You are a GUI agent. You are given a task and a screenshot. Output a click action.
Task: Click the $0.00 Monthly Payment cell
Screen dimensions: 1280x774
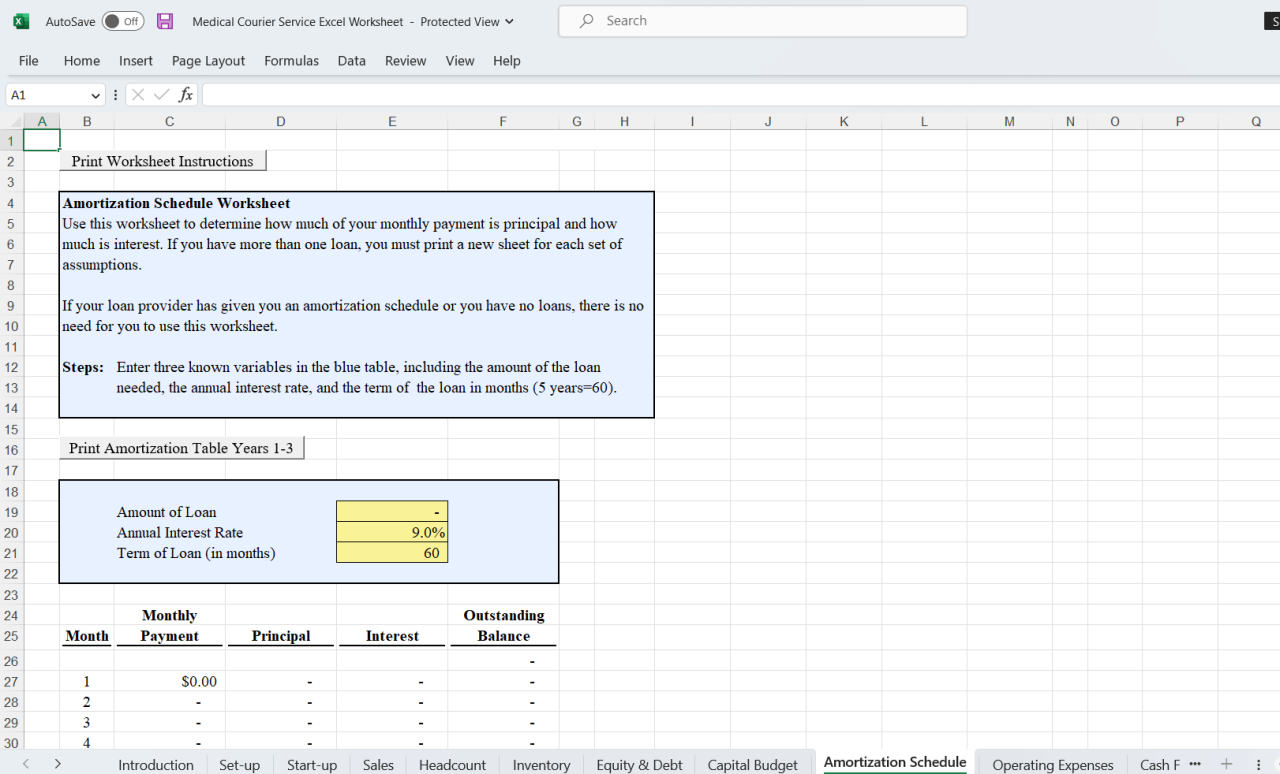[x=169, y=682]
